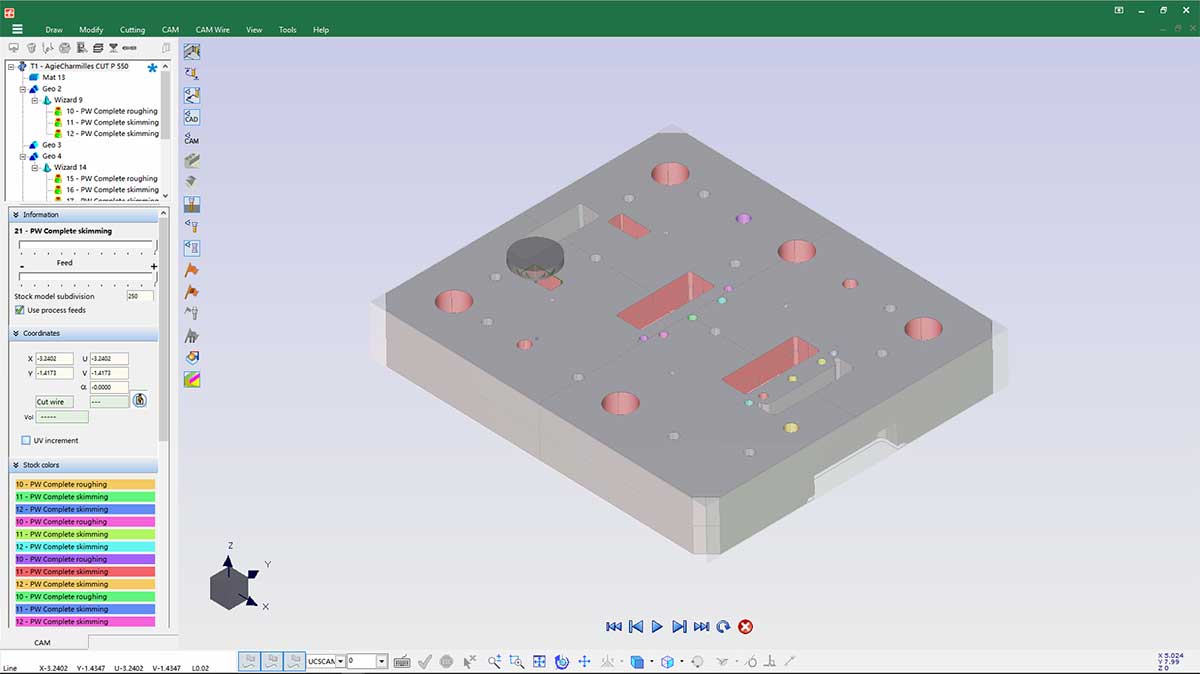Open the zoom tool in the bottom toolbar
The image size is (1200, 674).
[x=492, y=661]
